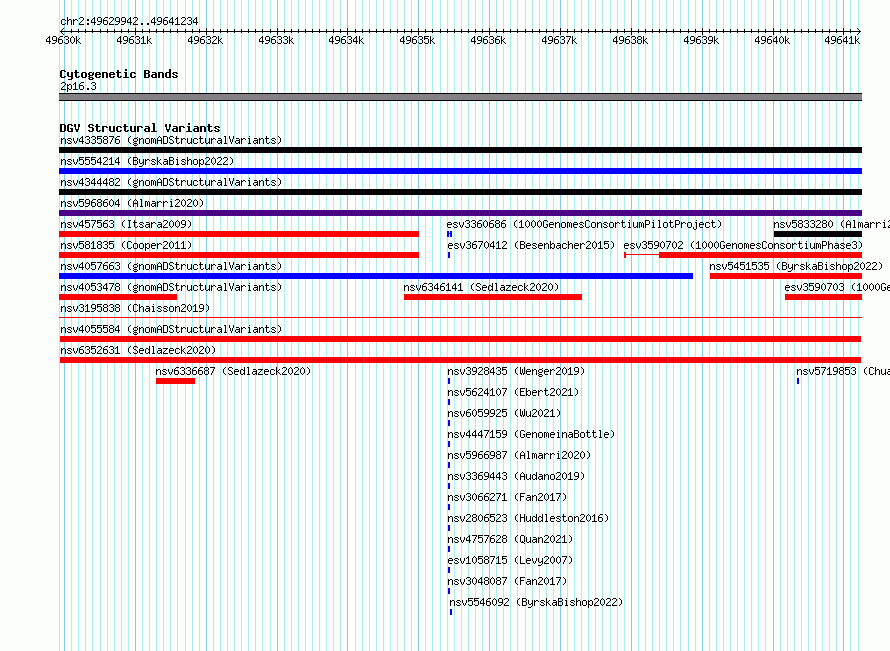Open nsv3195838 Chaisson2019 label
This screenshot has width=890, height=651.
pos(135,308)
